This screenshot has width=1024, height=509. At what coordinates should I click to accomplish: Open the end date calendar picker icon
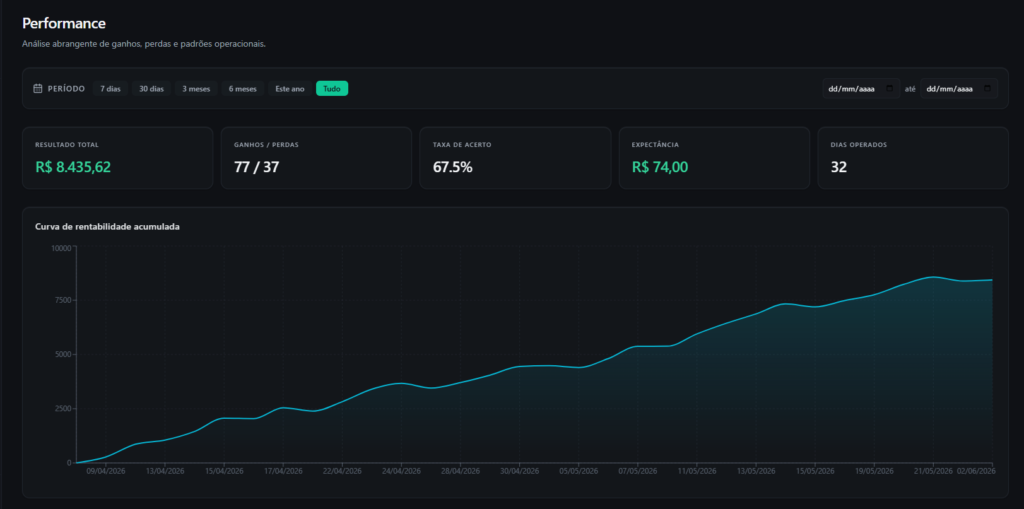click(x=987, y=88)
